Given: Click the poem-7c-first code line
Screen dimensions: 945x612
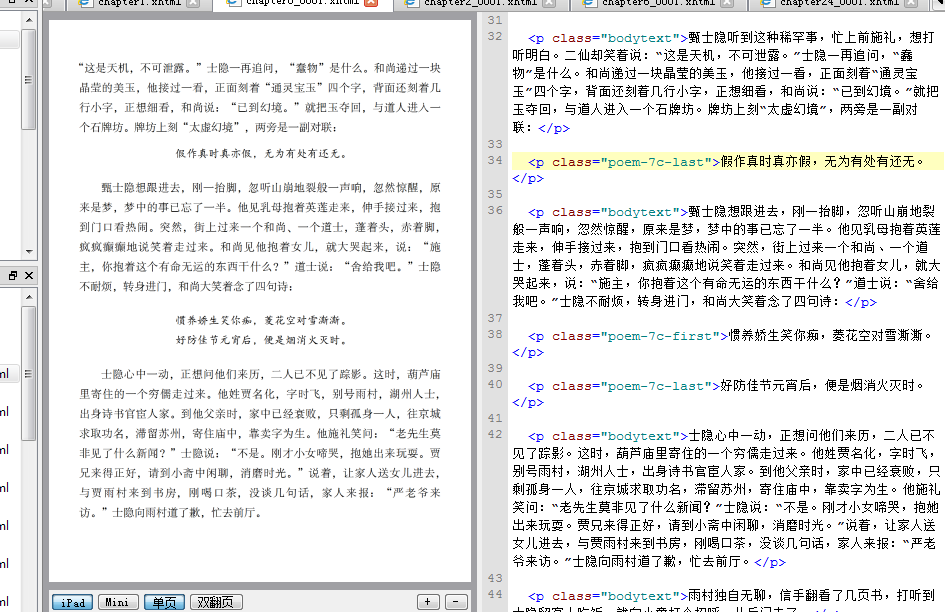Looking at the screenshot, I should (x=720, y=336).
